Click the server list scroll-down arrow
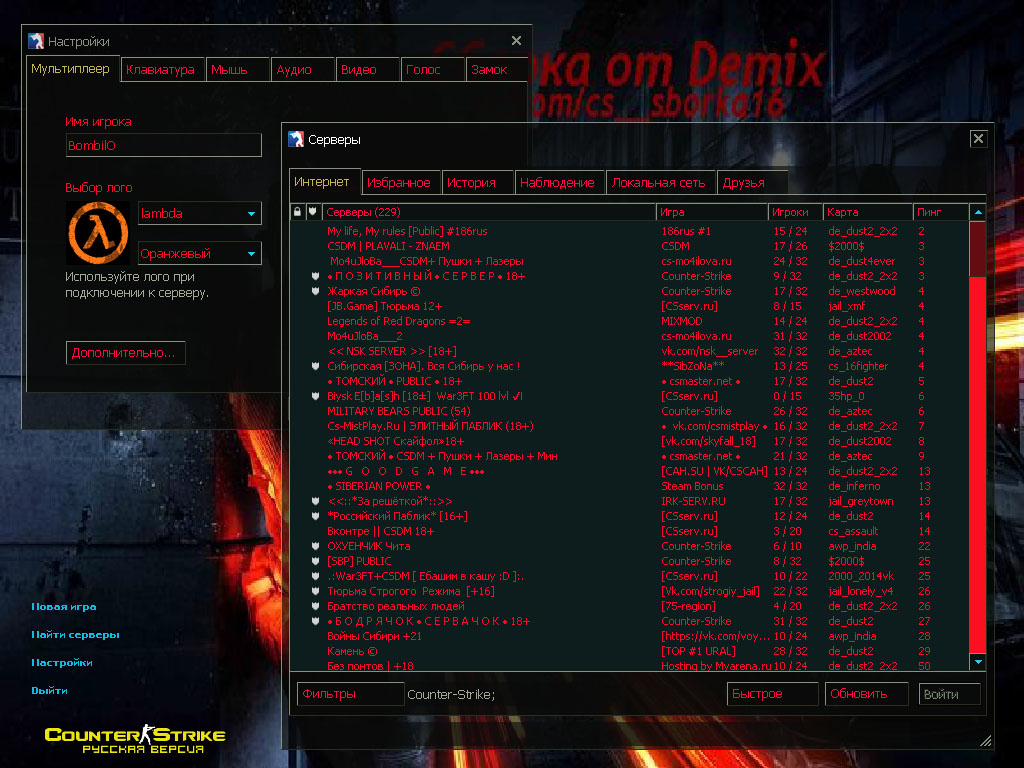The image size is (1024, 768). [978, 662]
